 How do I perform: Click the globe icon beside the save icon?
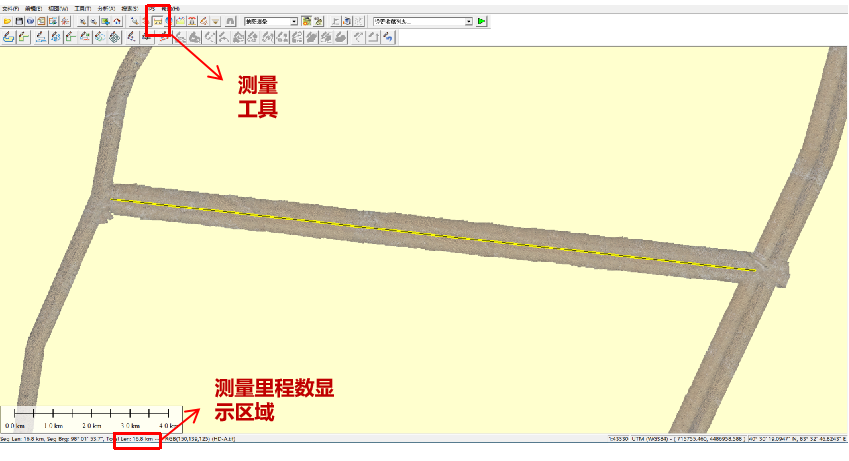coord(30,21)
